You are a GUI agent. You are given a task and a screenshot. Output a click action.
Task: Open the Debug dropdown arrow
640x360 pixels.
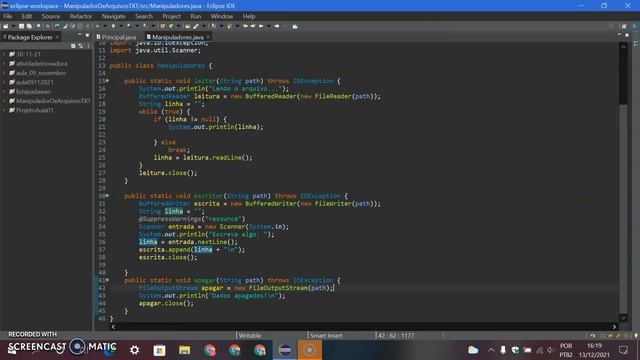[105, 26]
